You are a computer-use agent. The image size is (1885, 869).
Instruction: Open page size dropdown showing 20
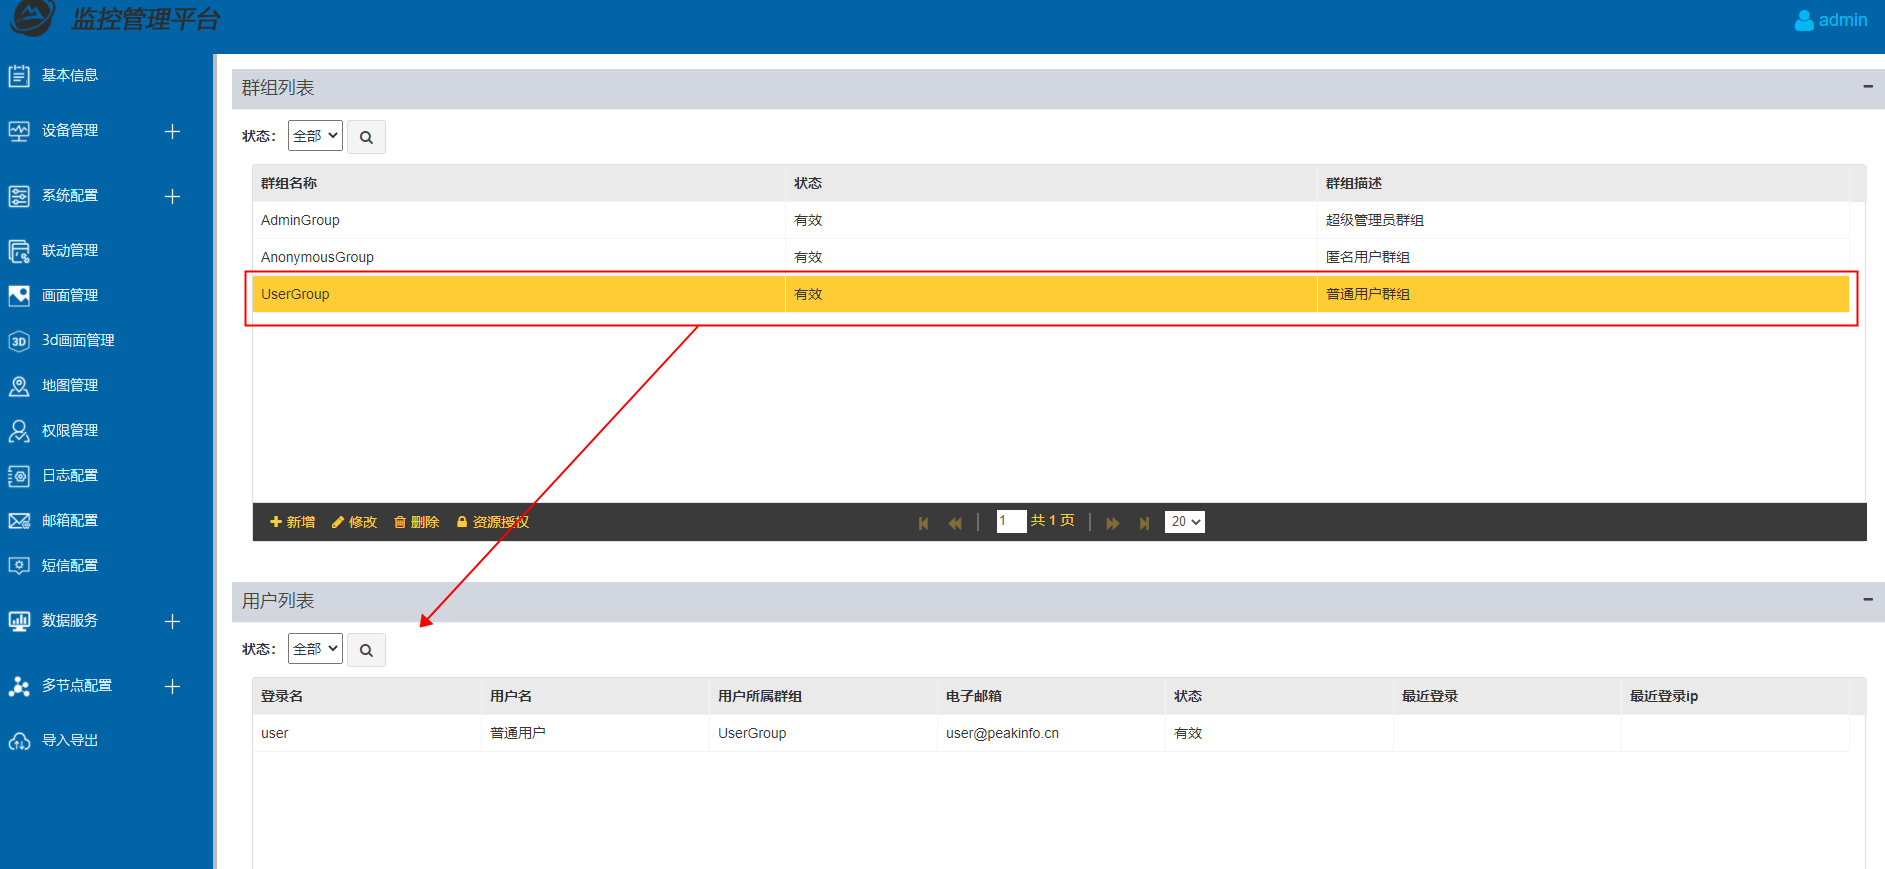click(1185, 521)
